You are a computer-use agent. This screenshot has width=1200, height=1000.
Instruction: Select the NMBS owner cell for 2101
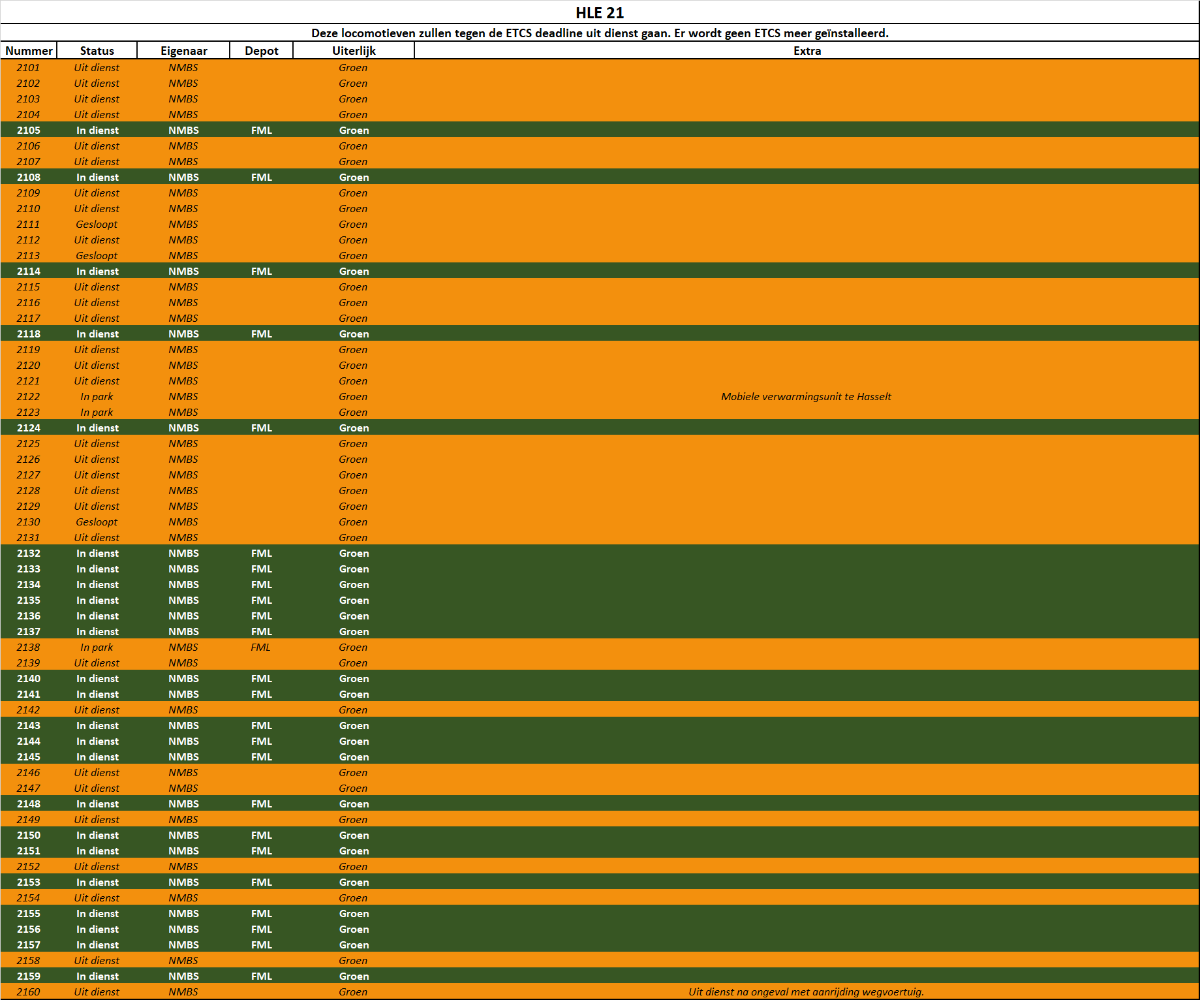183,68
